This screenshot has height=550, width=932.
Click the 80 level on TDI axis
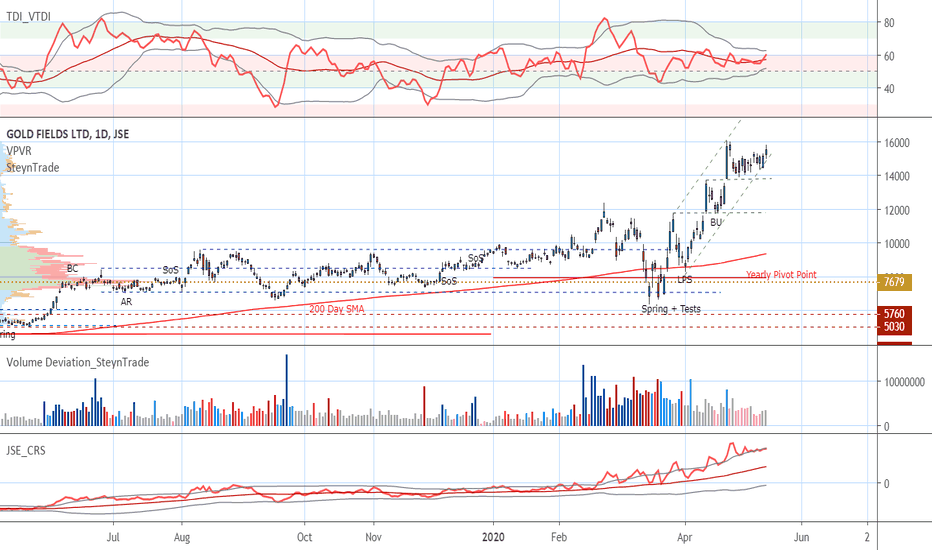pyautogui.click(x=889, y=23)
